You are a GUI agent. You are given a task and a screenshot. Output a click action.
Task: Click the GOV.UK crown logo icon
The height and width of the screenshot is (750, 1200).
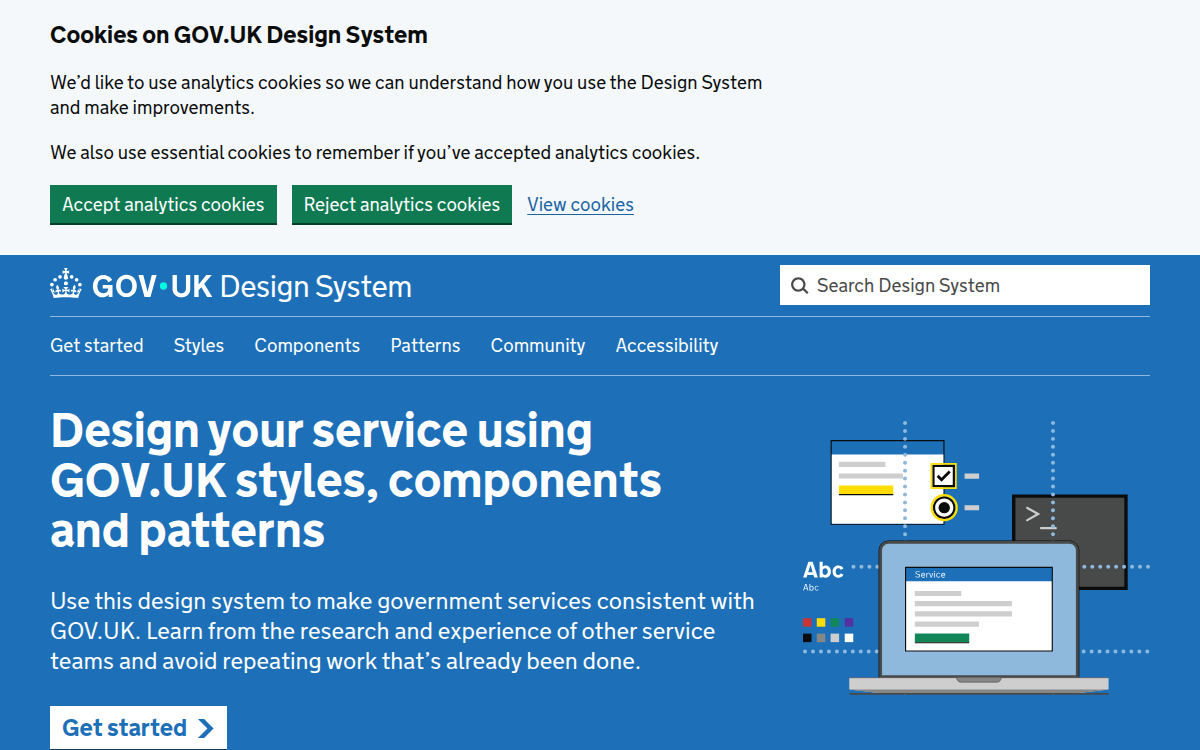(x=66, y=285)
